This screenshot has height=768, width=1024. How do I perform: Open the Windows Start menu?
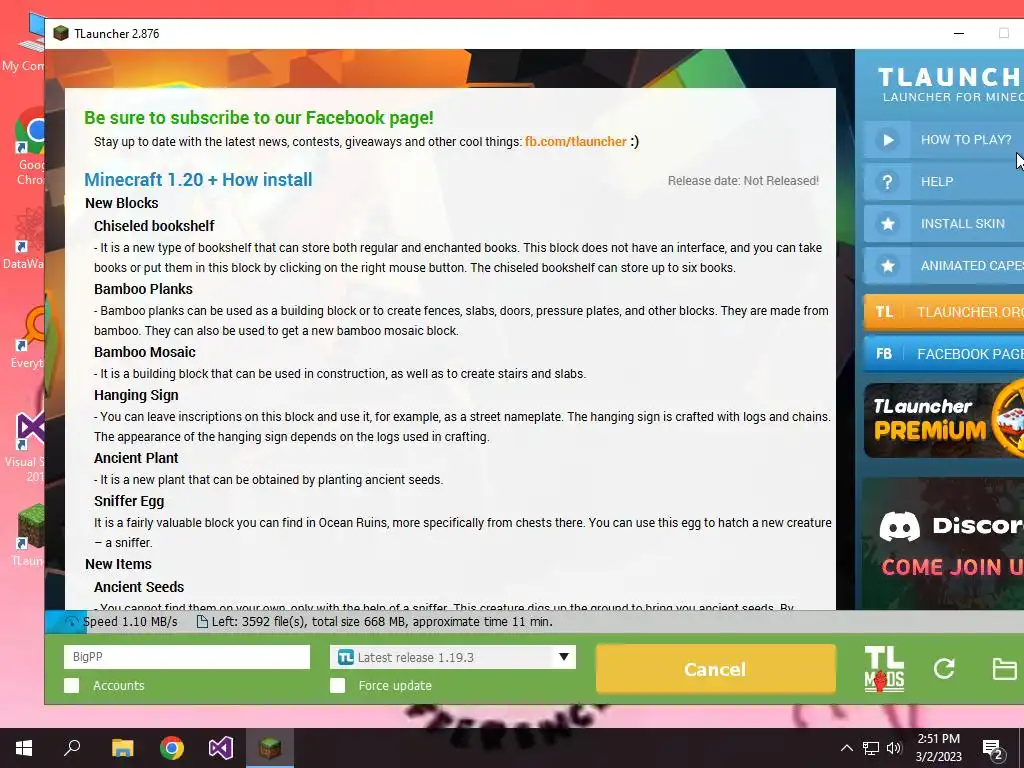pos(24,748)
